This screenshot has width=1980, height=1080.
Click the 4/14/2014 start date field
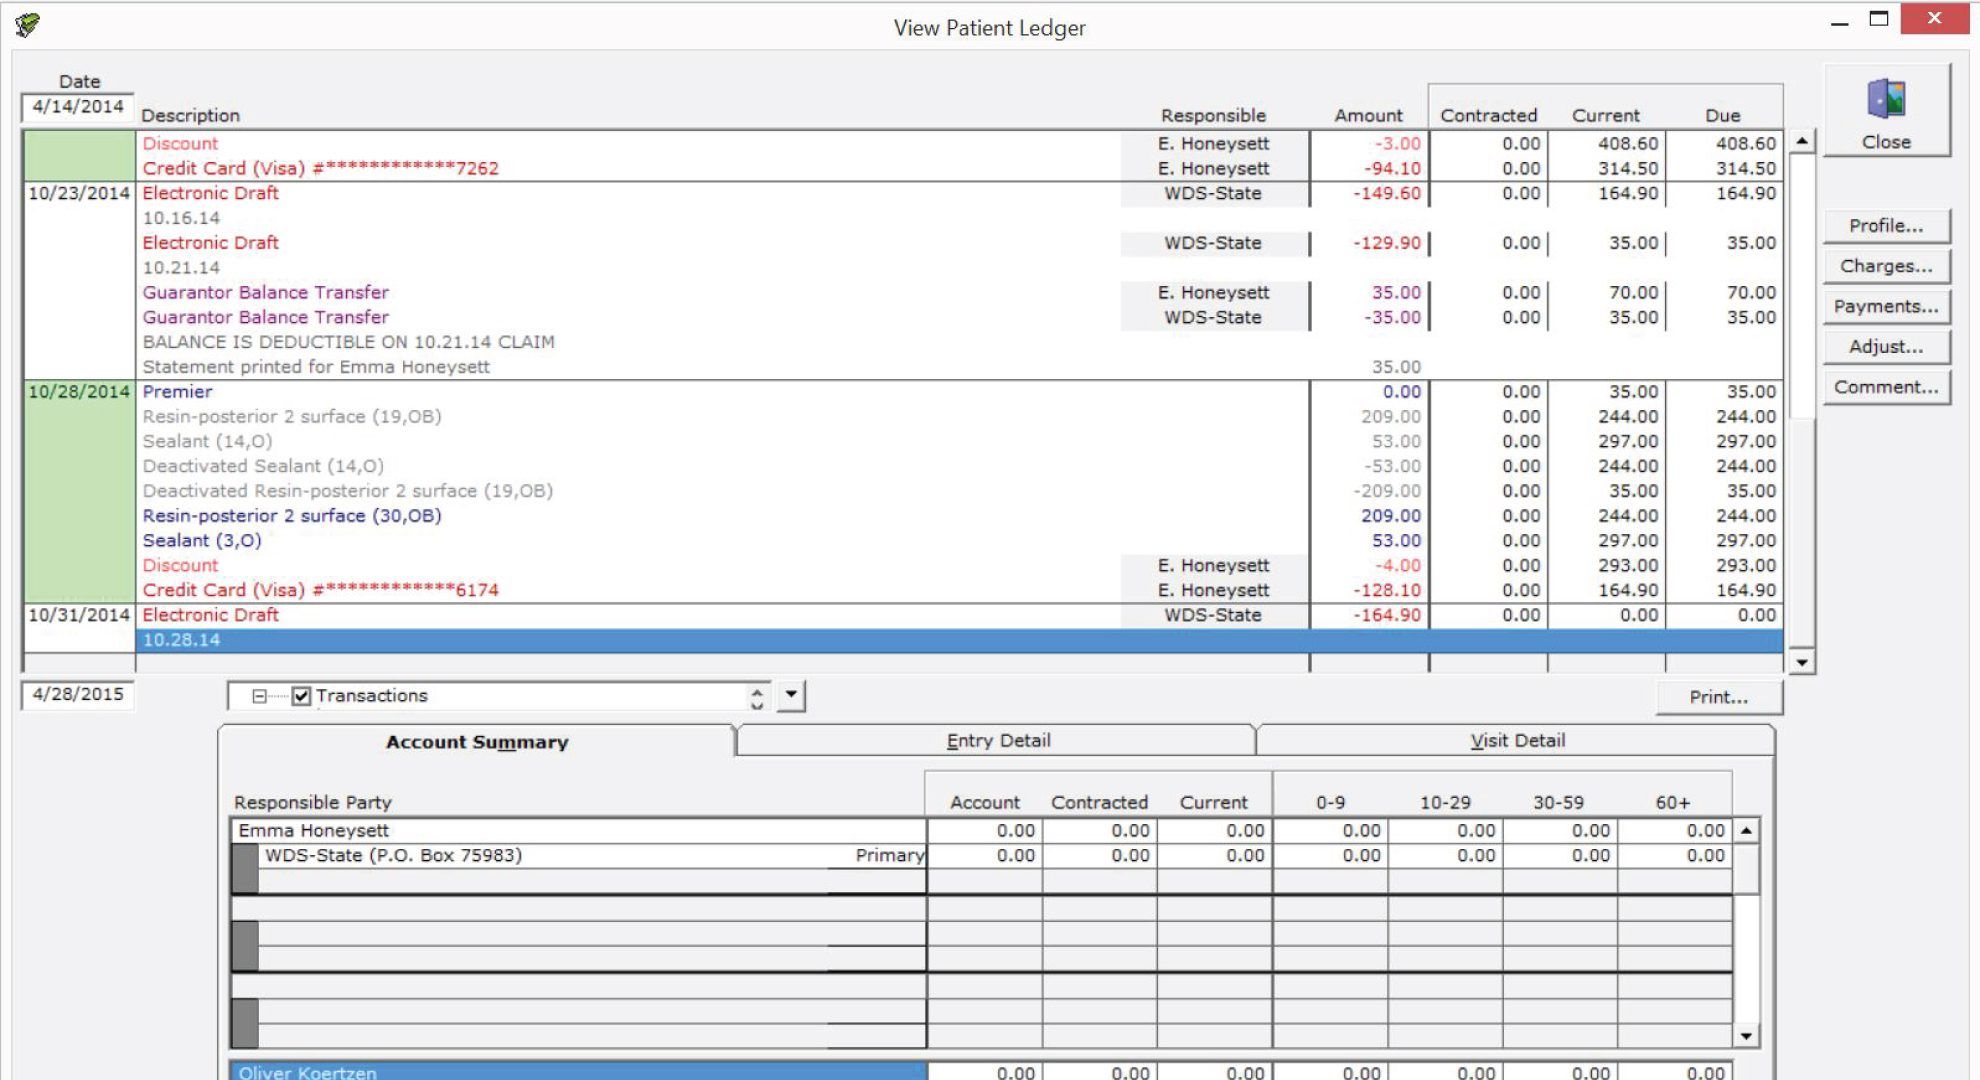(78, 107)
